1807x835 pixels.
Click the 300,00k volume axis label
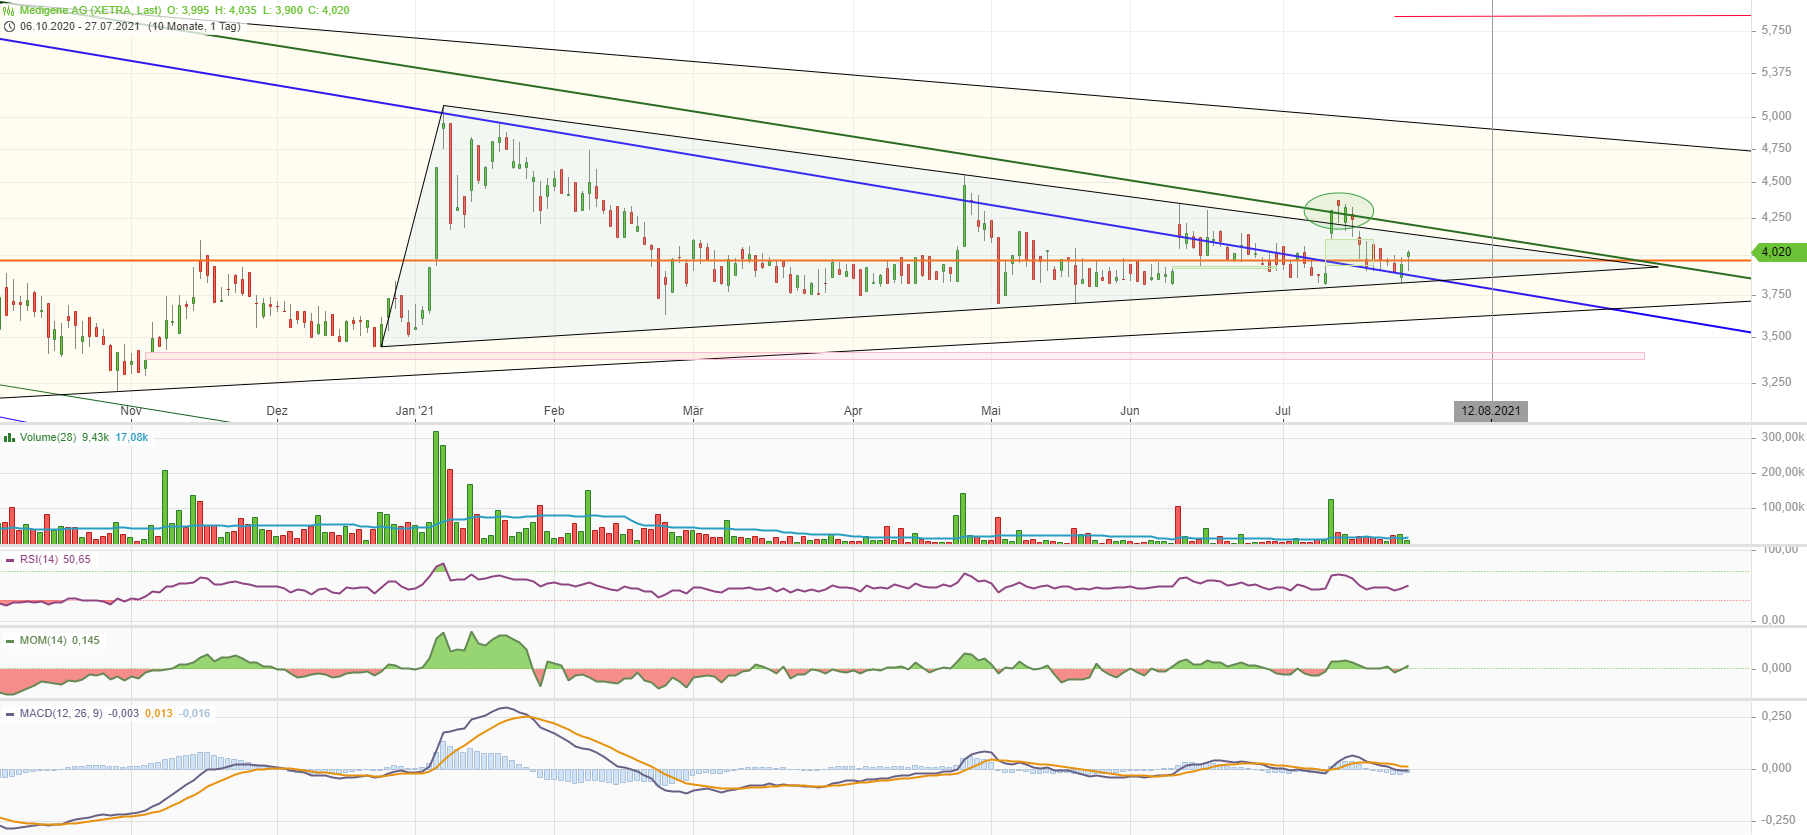pos(1783,437)
